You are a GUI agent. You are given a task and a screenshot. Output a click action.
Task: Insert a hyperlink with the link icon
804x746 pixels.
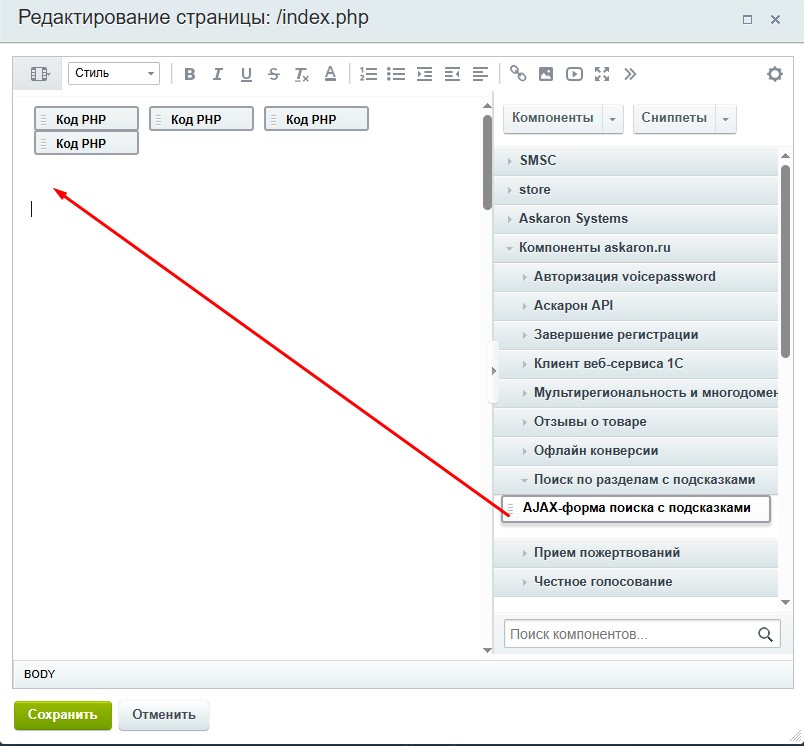coord(518,74)
